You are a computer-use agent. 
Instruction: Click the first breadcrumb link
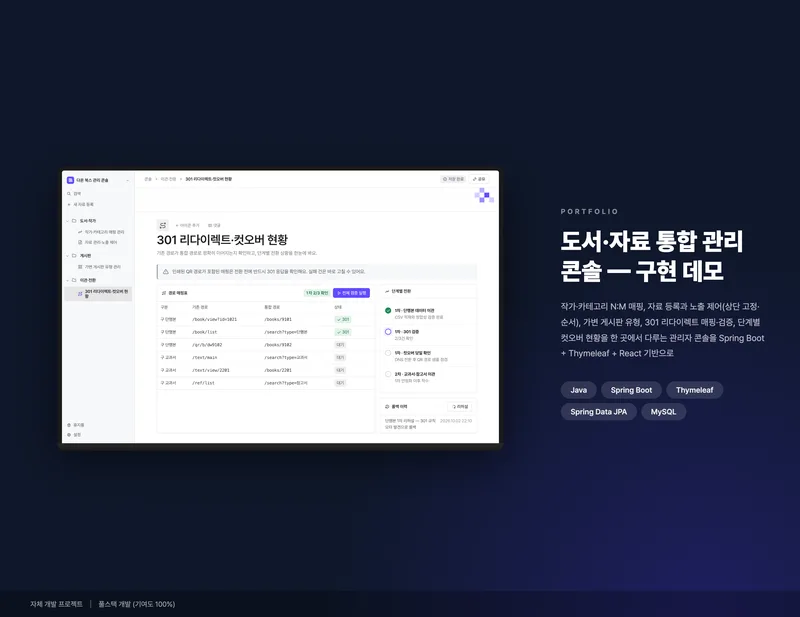pyautogui.click(x=148, y=179)
